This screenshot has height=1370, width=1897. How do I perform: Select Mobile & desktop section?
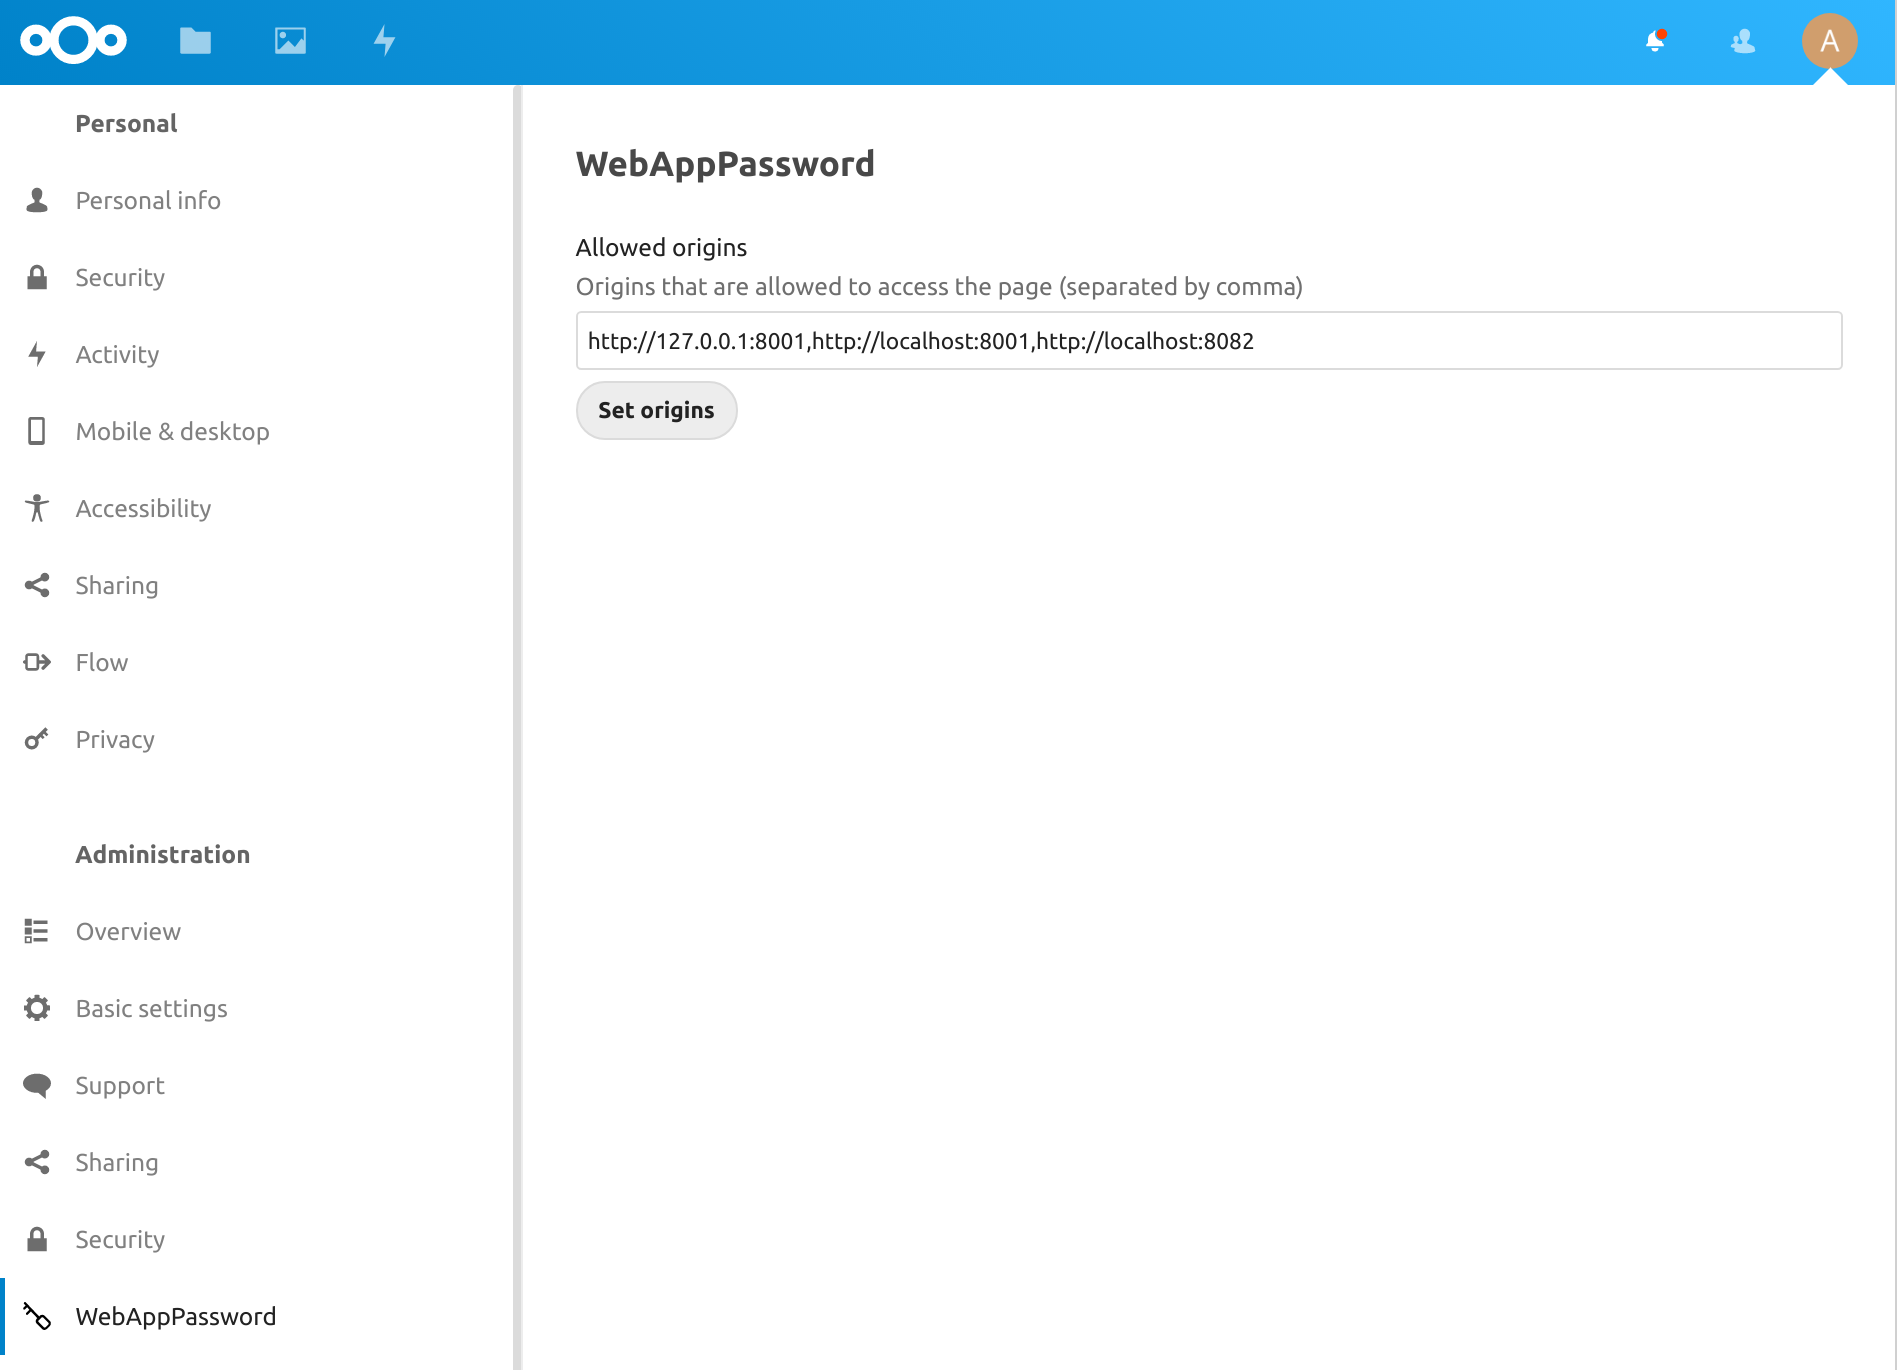172,431
